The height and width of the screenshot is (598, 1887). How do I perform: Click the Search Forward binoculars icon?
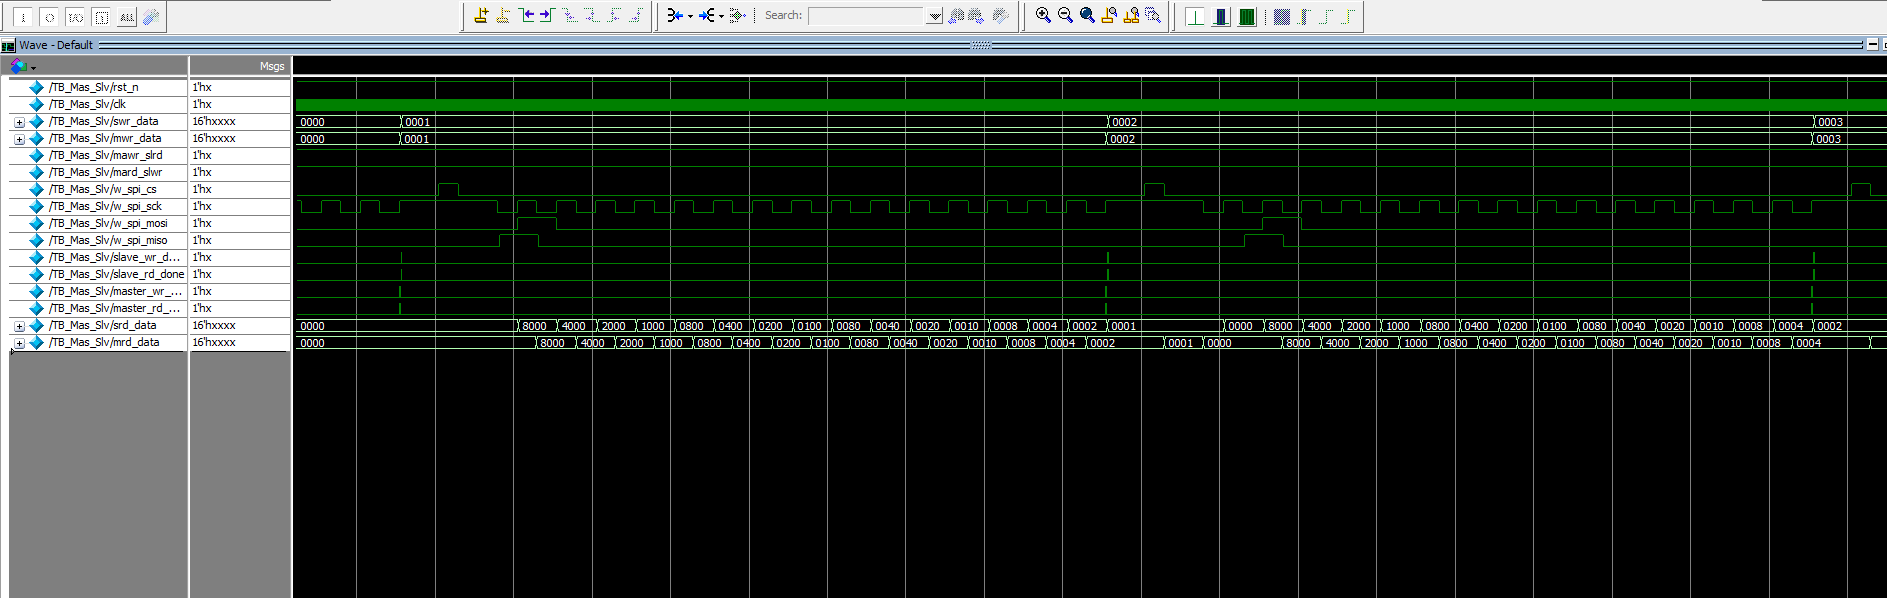pos(976,15)
